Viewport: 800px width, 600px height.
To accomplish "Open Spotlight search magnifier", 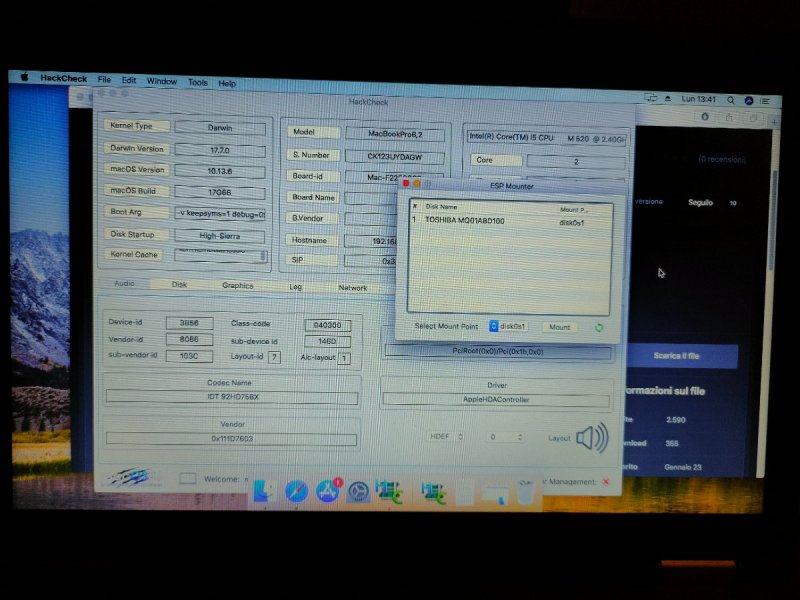I will click(x=731, y=101).
